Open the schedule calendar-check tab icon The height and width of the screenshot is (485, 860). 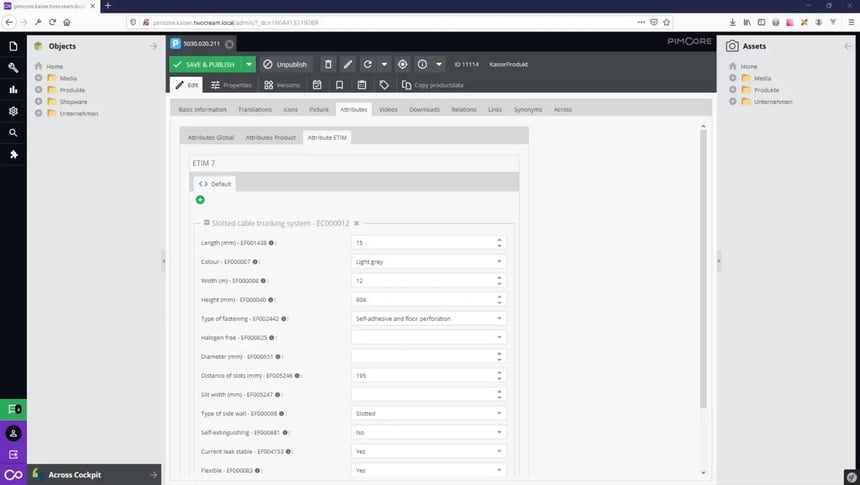pyautogui.click(x=317, y=85)
